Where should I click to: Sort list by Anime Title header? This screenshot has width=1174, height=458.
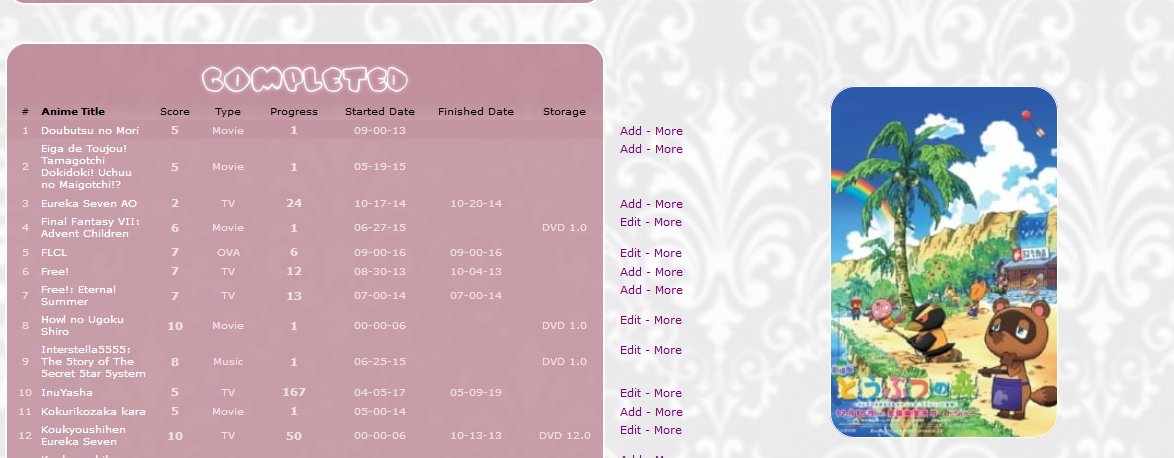tap(72, 111)
